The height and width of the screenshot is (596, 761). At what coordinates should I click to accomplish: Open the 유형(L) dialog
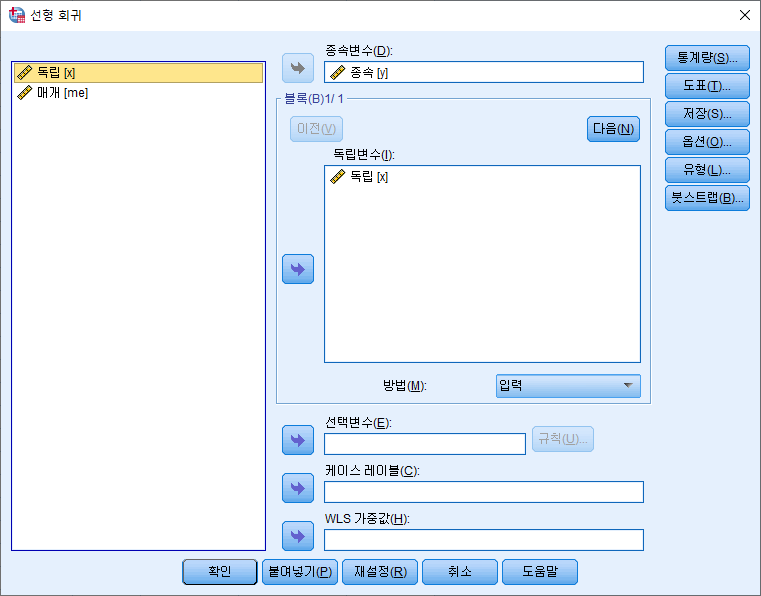707,170
